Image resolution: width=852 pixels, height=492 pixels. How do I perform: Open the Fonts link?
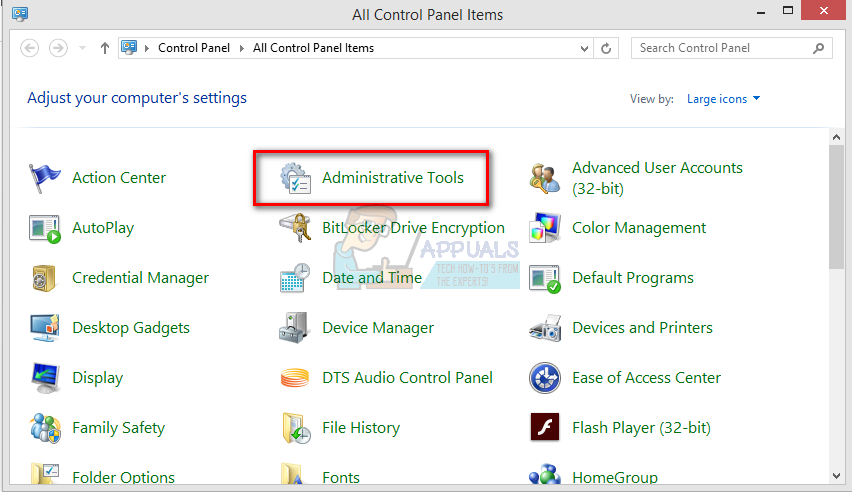[341, 477]
